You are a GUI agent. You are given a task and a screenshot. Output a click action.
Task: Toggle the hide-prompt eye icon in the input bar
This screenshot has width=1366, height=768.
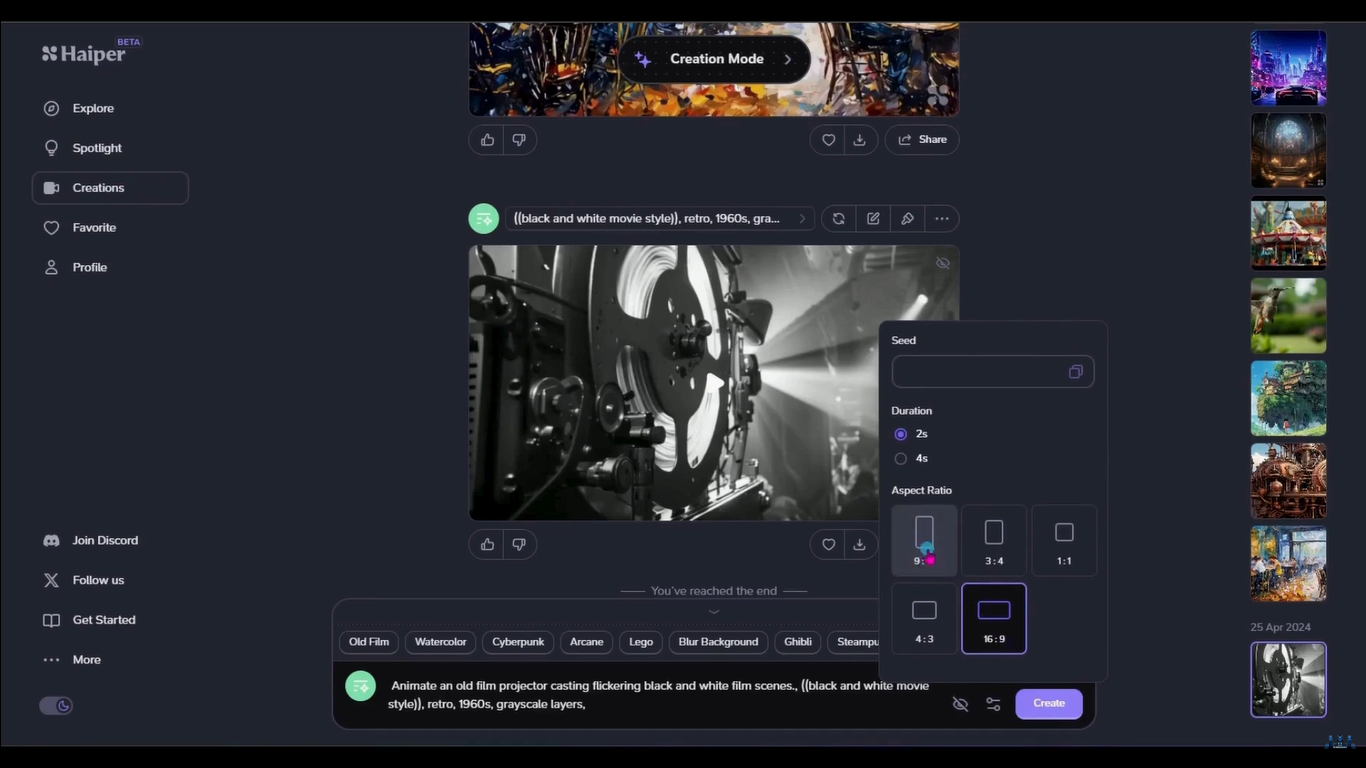click(x=960, y=703)
